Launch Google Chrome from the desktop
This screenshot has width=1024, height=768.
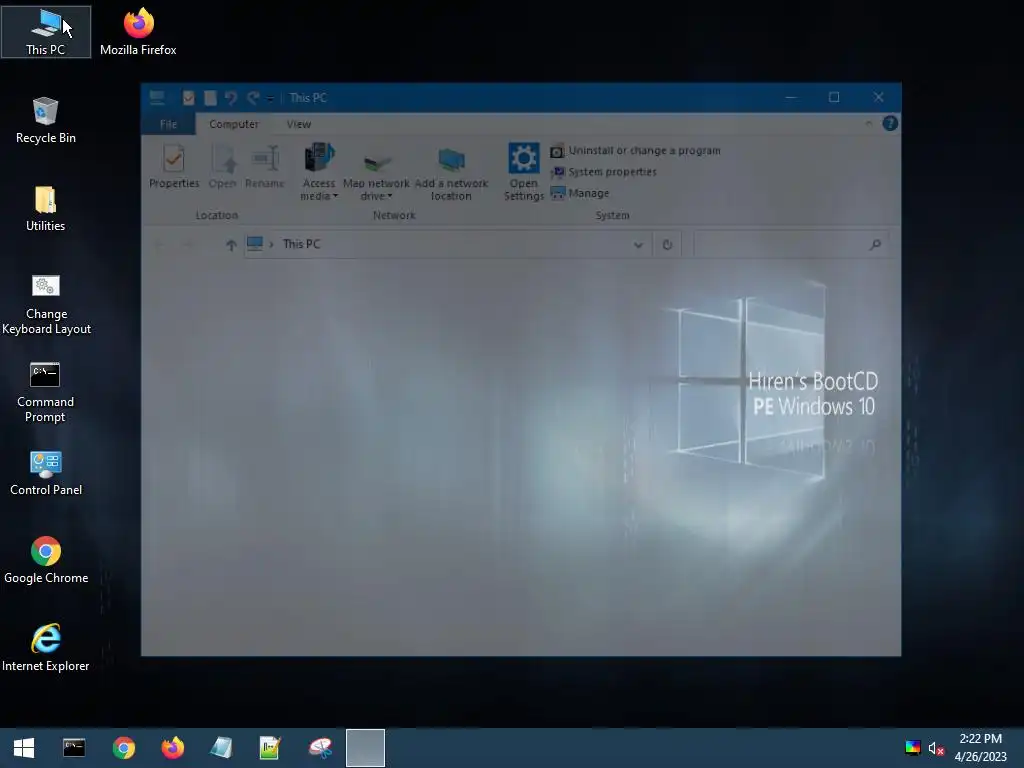46,560
